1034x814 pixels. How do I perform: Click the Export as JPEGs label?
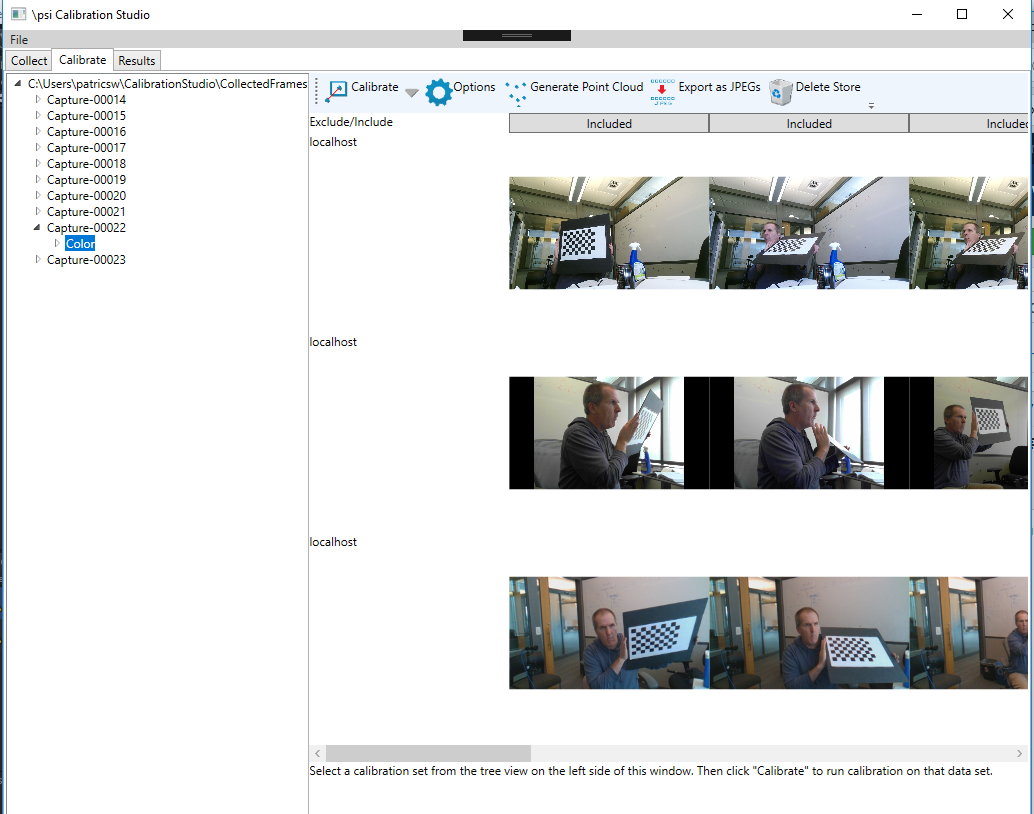pos(719,87)
